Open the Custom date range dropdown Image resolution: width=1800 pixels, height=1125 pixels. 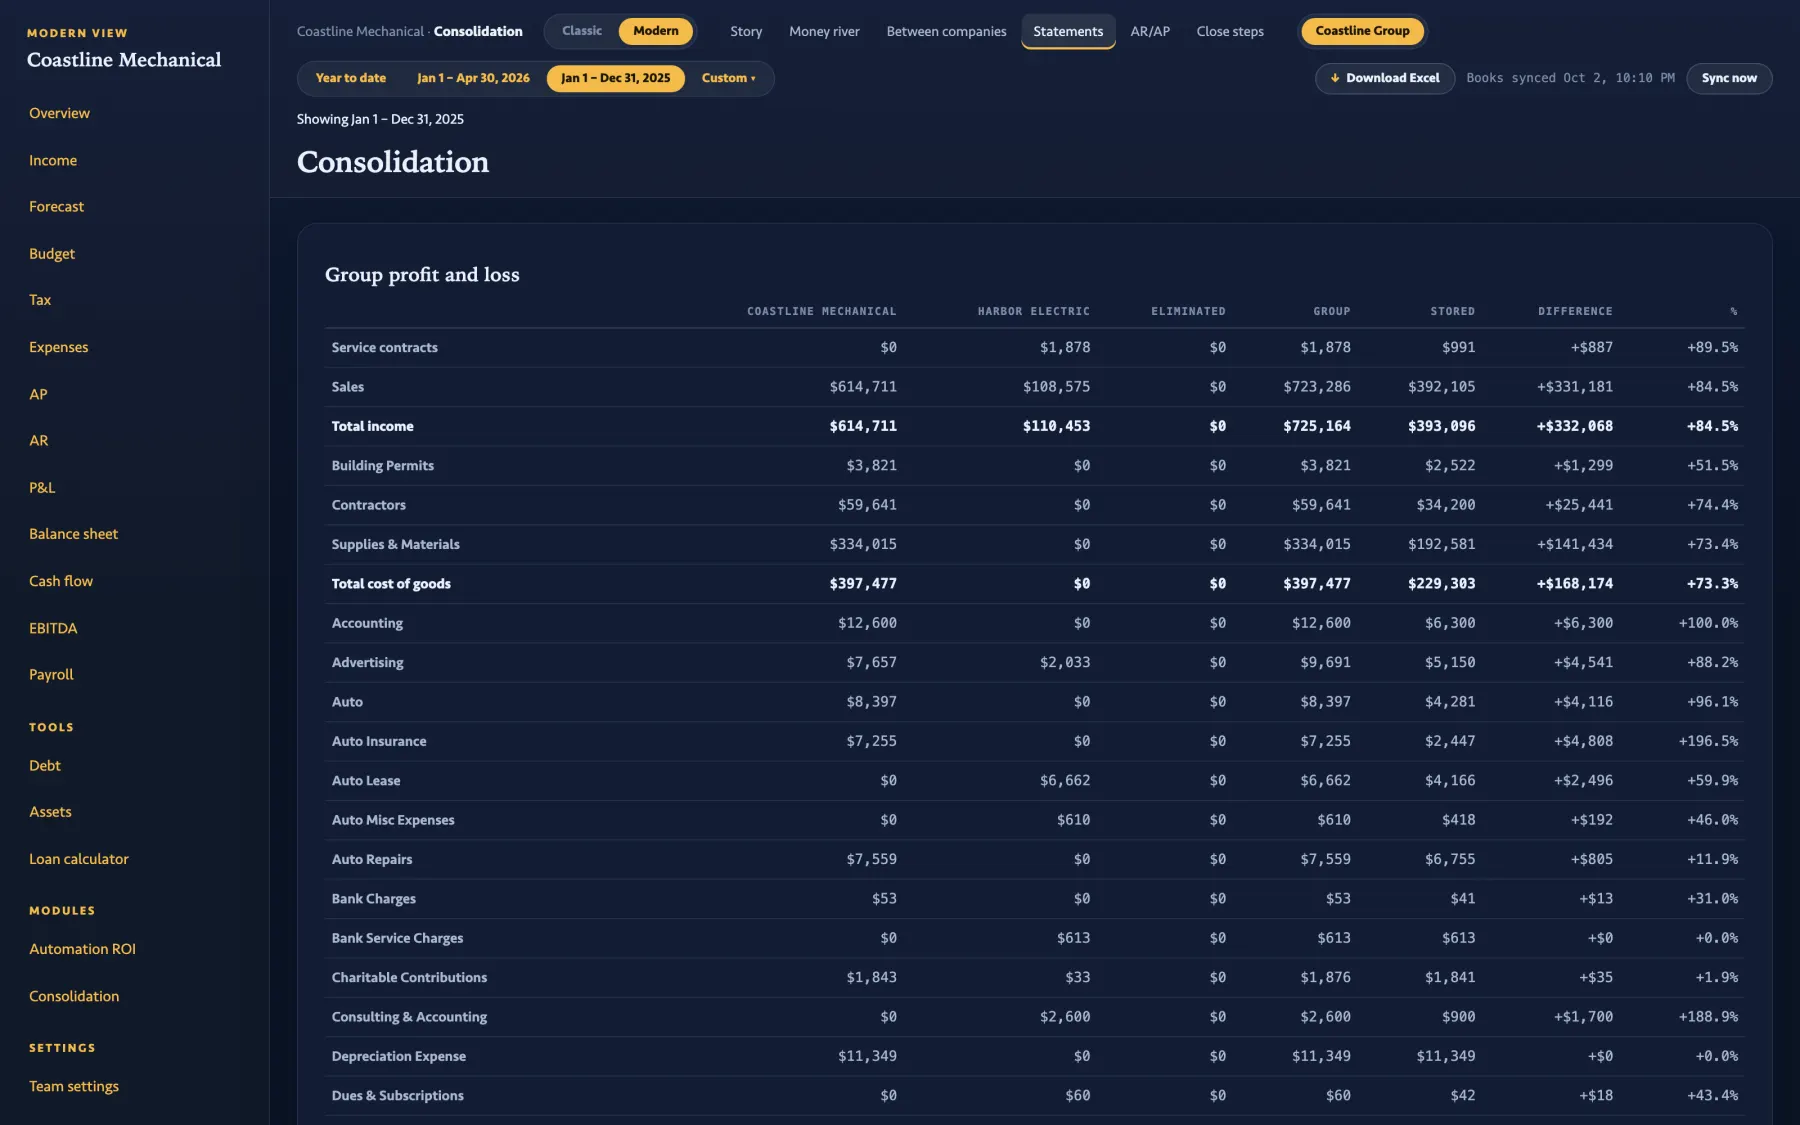coord(728,78)
